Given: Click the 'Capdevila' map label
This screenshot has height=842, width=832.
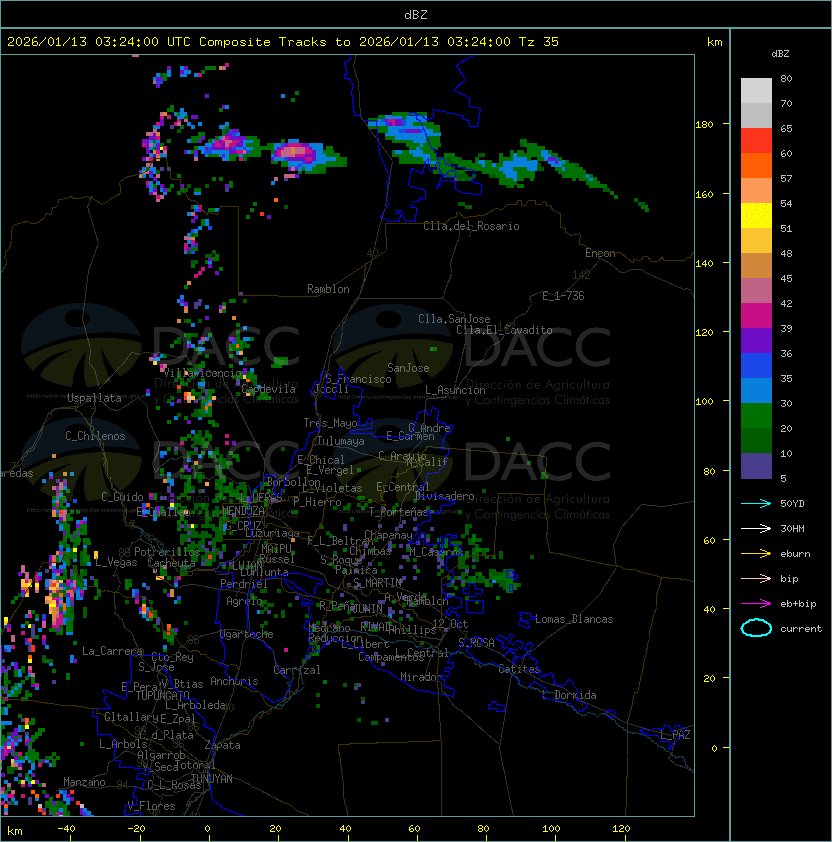Looking at the screenshot, I should click(268, 389).
